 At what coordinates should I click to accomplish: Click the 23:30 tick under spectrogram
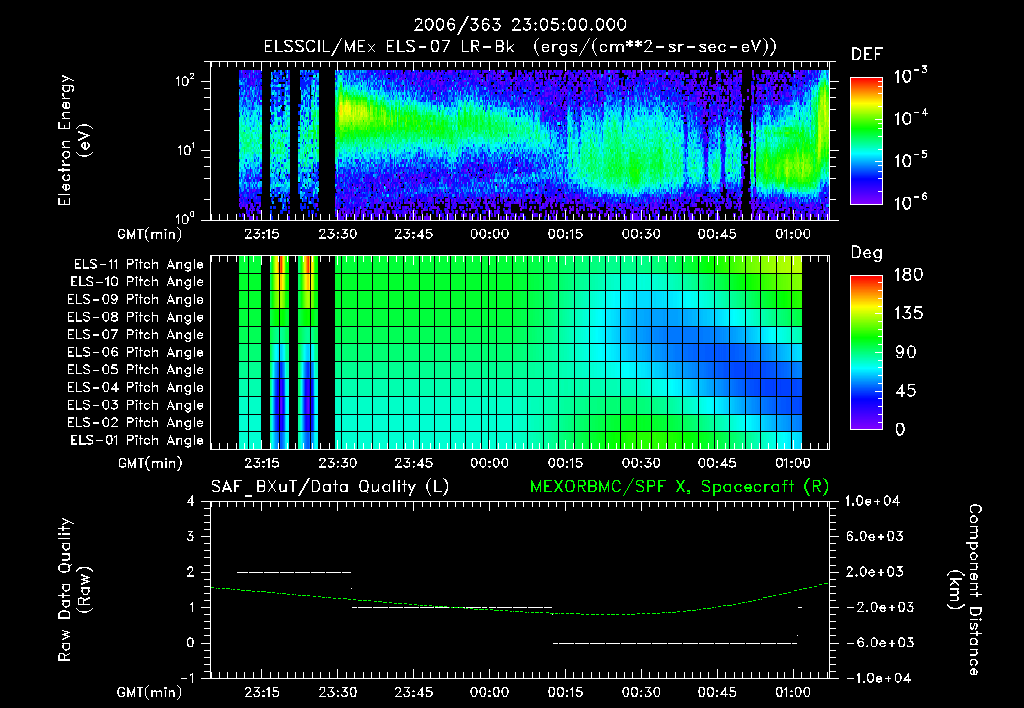click(338, 234)
